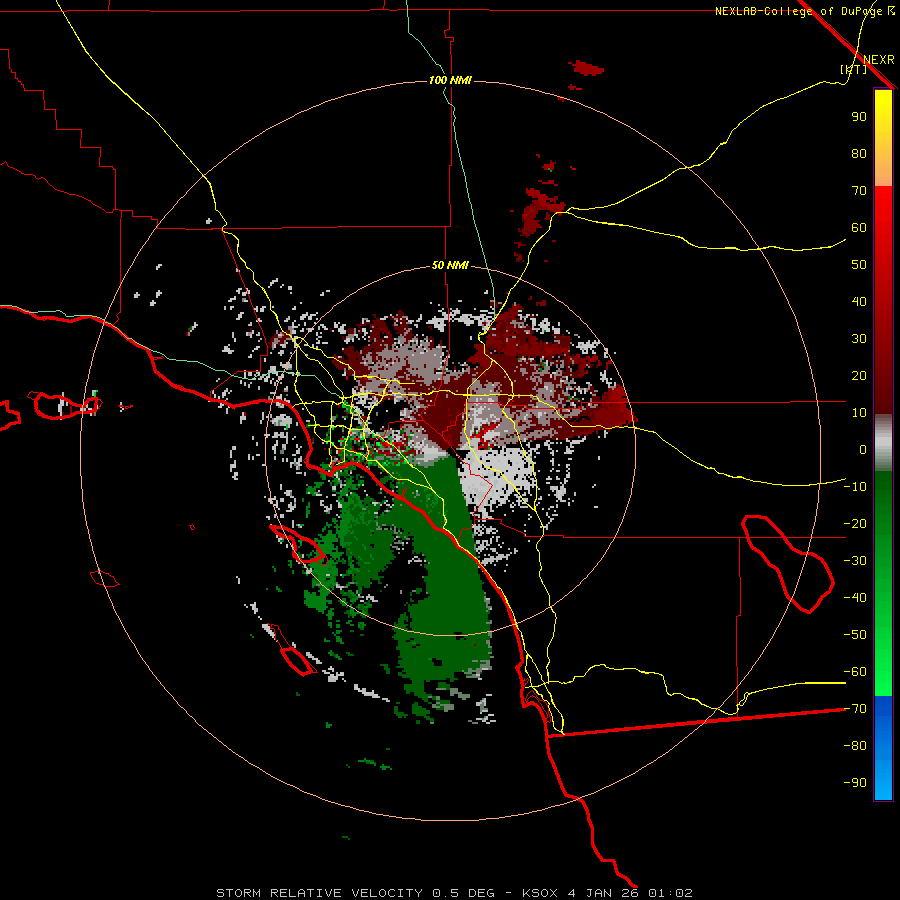Click the "100 NMI" range ring label
This screenshot has height=900, width=900.
coord(450,80)
